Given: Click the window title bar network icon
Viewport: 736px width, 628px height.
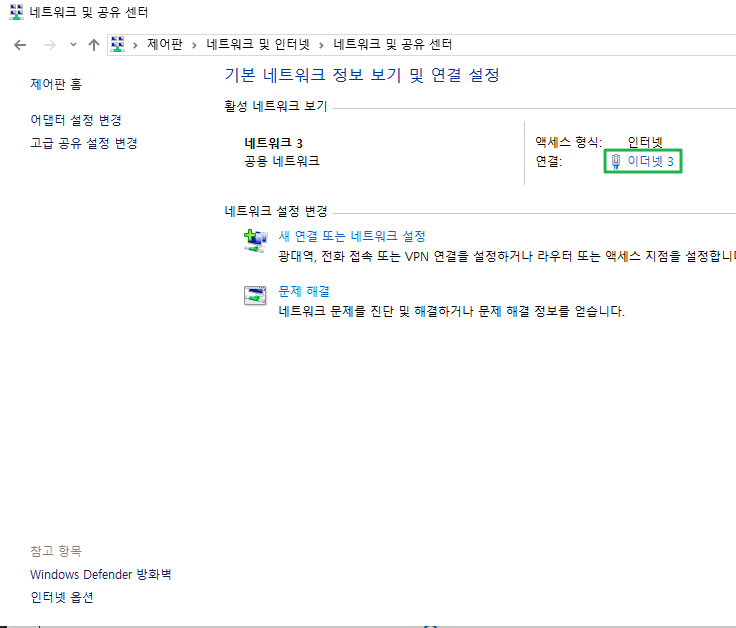Looking at the screenshot, I should (16, 12).
